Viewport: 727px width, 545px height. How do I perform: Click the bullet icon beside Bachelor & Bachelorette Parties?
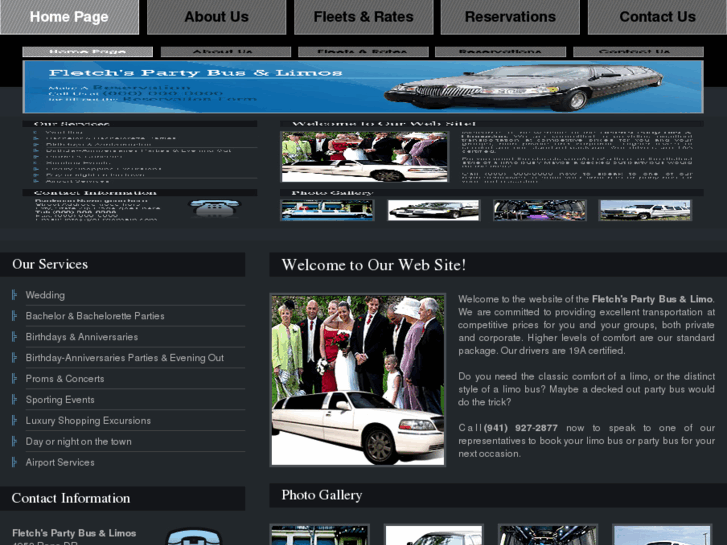(14, 315)
